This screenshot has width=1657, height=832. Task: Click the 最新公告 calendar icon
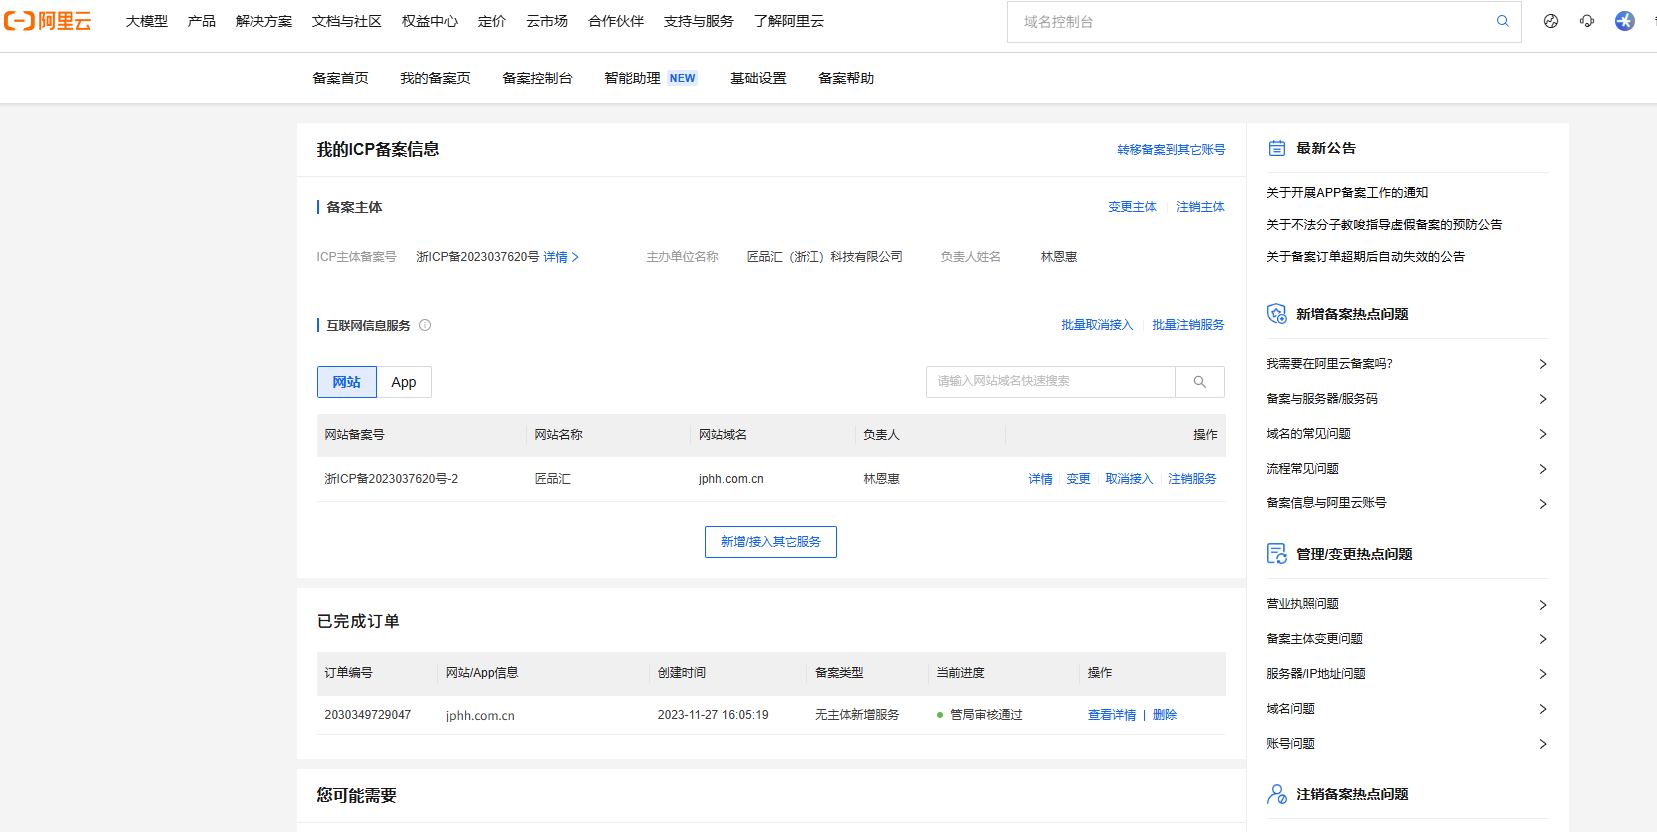click(1277, 148)
